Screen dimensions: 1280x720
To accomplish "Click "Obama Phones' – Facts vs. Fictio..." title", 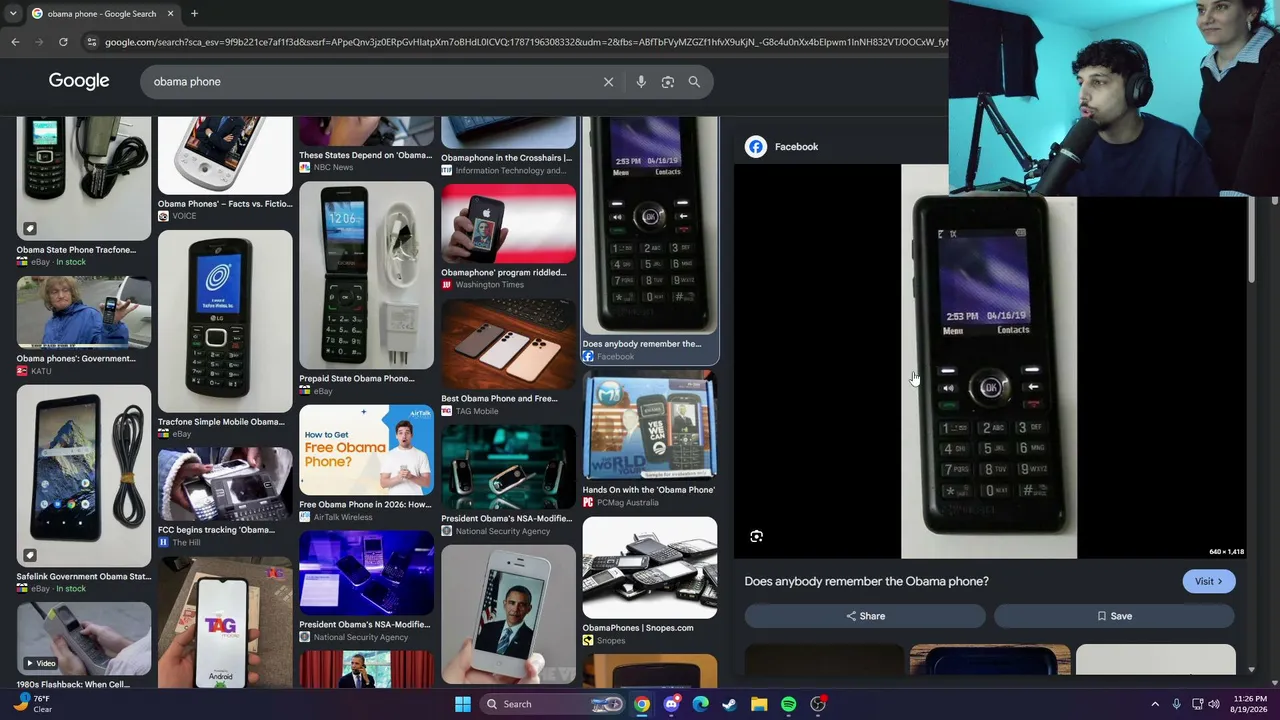I will click(x=225, y=204).
